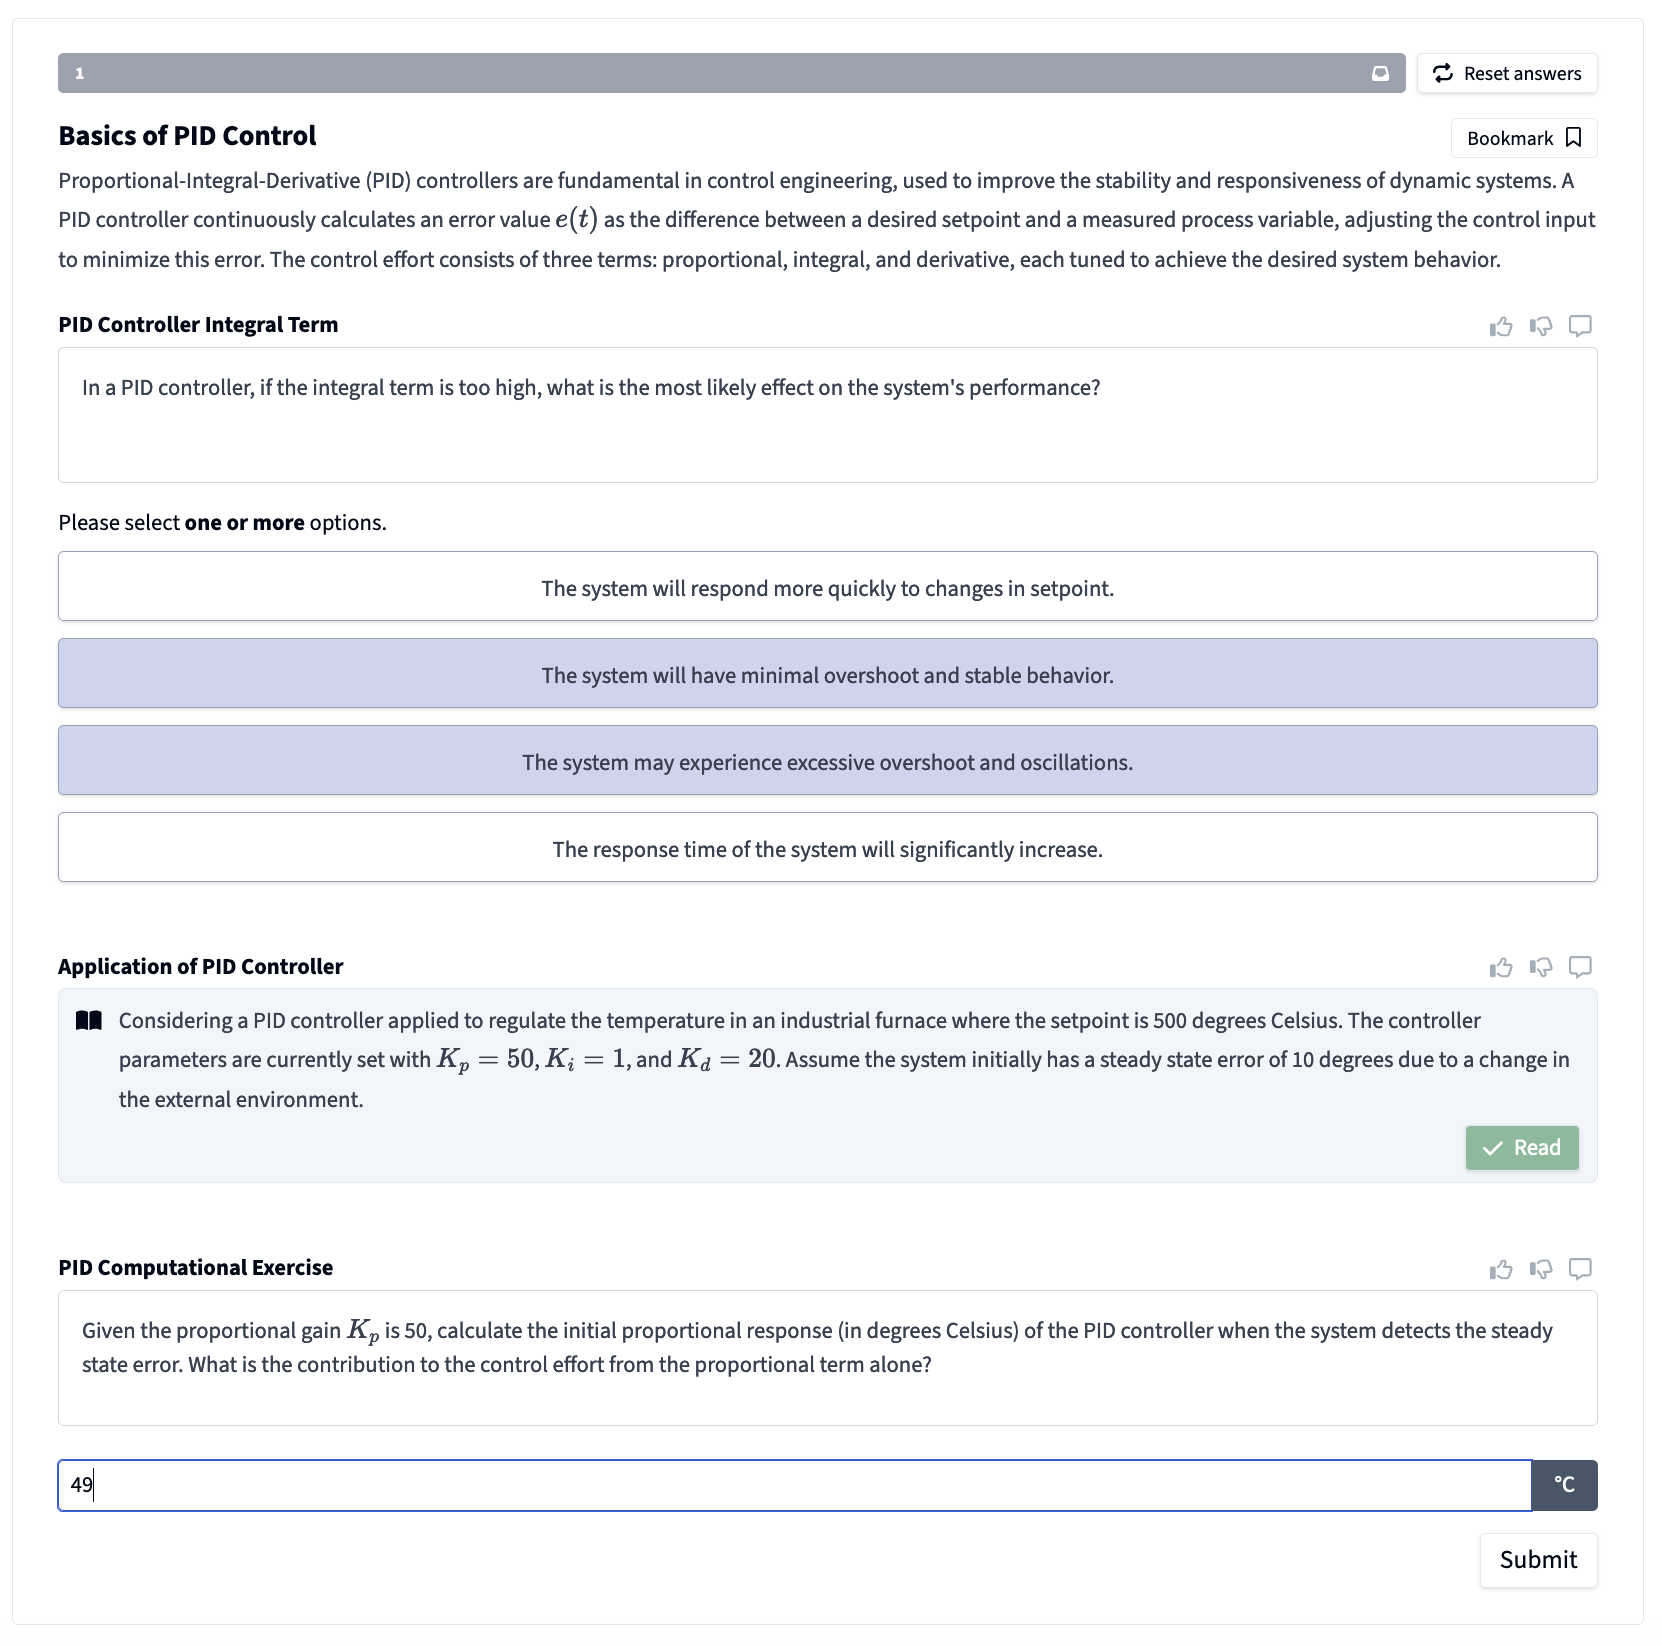The image size is (1662, 1646).
Task: Submit the answers
Action: point(1537,1560)
